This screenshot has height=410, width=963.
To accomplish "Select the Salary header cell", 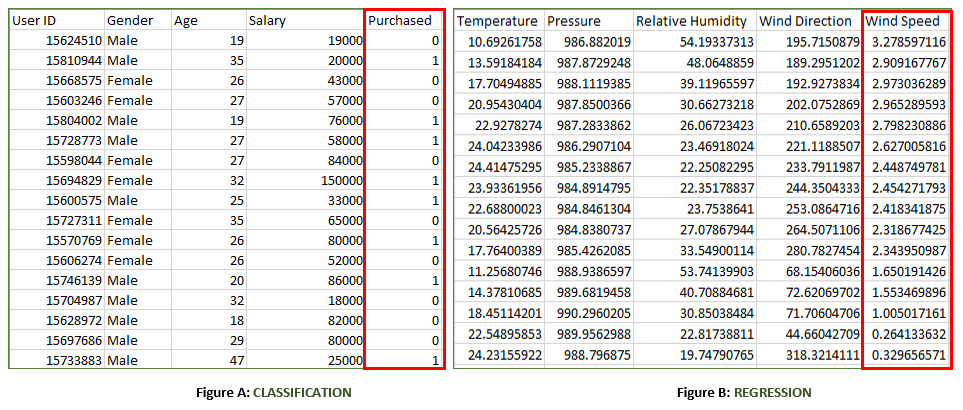I will pyautogui.click(x=305, y=21).
